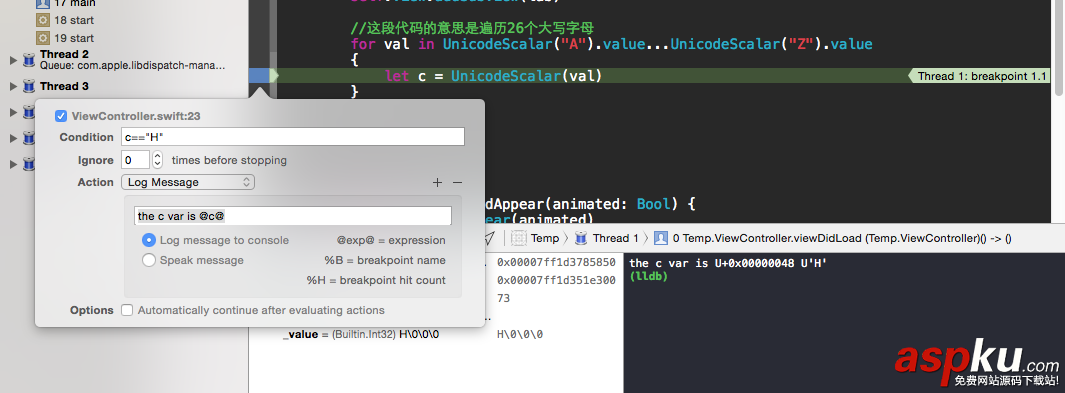Click the Ignore count stepper arrows
1065x393 pixels.
[158, 160]
